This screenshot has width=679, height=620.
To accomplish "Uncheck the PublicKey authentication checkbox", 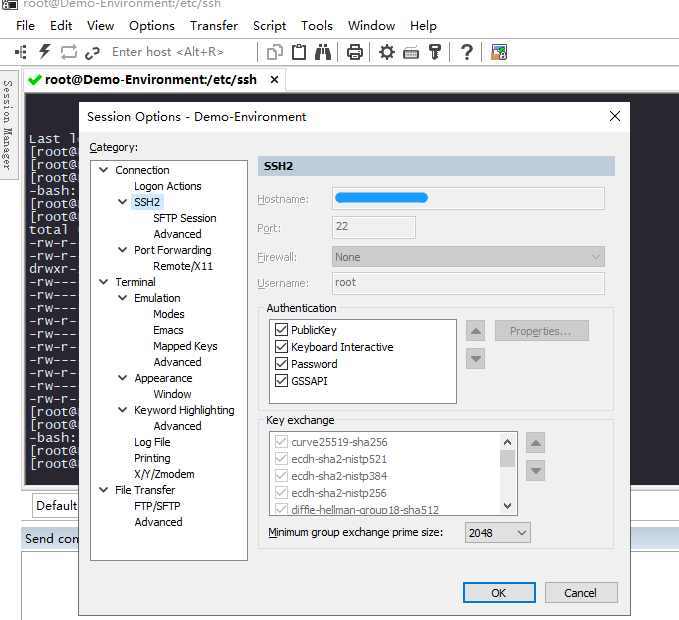I will coord(281,330).
